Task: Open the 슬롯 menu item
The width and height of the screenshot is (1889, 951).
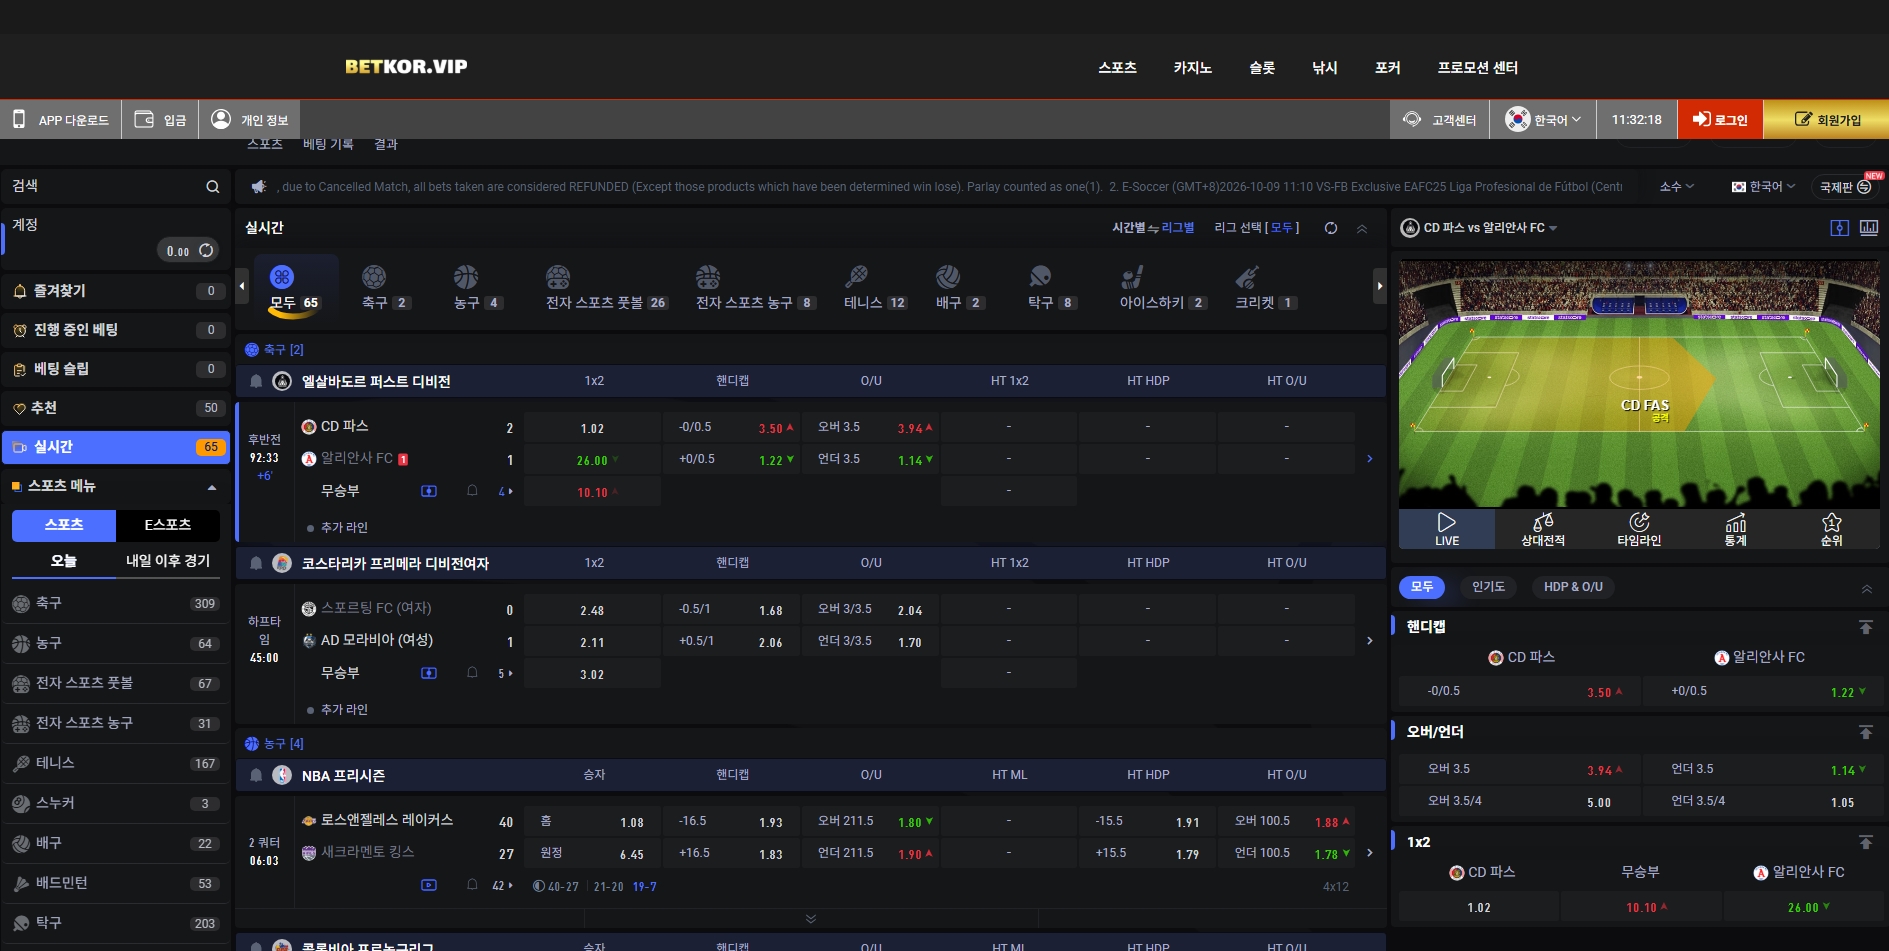Action: pos(1262,68)
